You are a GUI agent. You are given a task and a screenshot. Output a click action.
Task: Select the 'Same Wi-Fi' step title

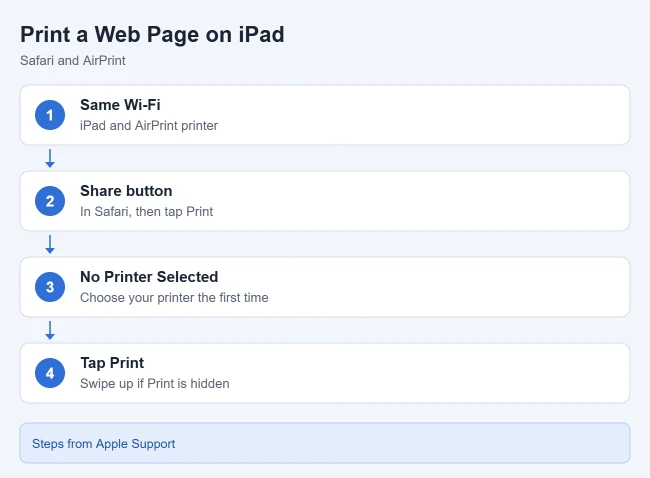pyautogui.click(x=120, y=105)
